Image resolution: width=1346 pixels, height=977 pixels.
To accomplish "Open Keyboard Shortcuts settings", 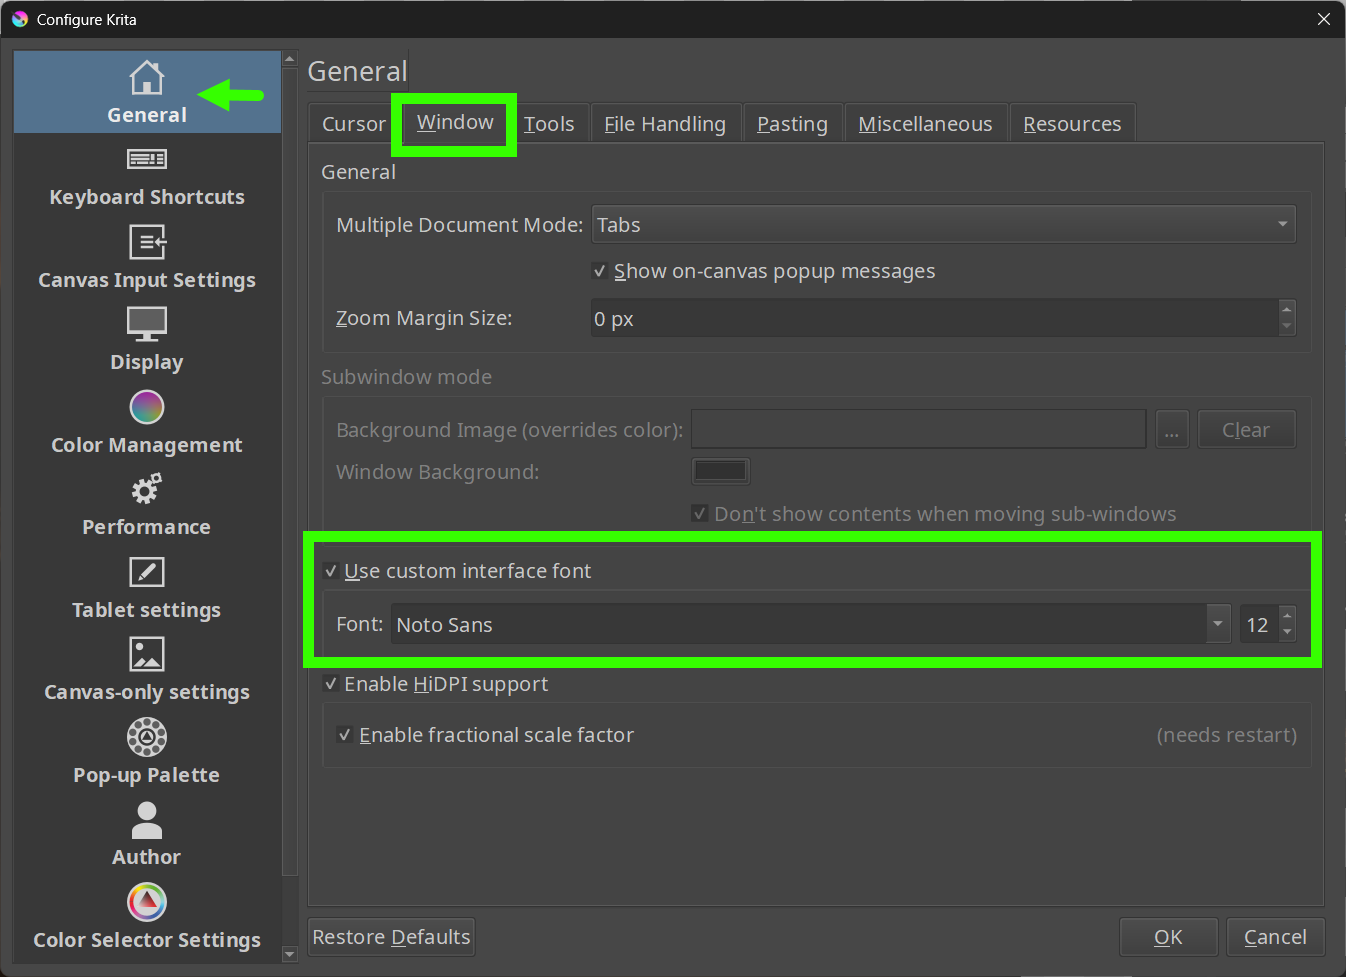I will point(146,176).
